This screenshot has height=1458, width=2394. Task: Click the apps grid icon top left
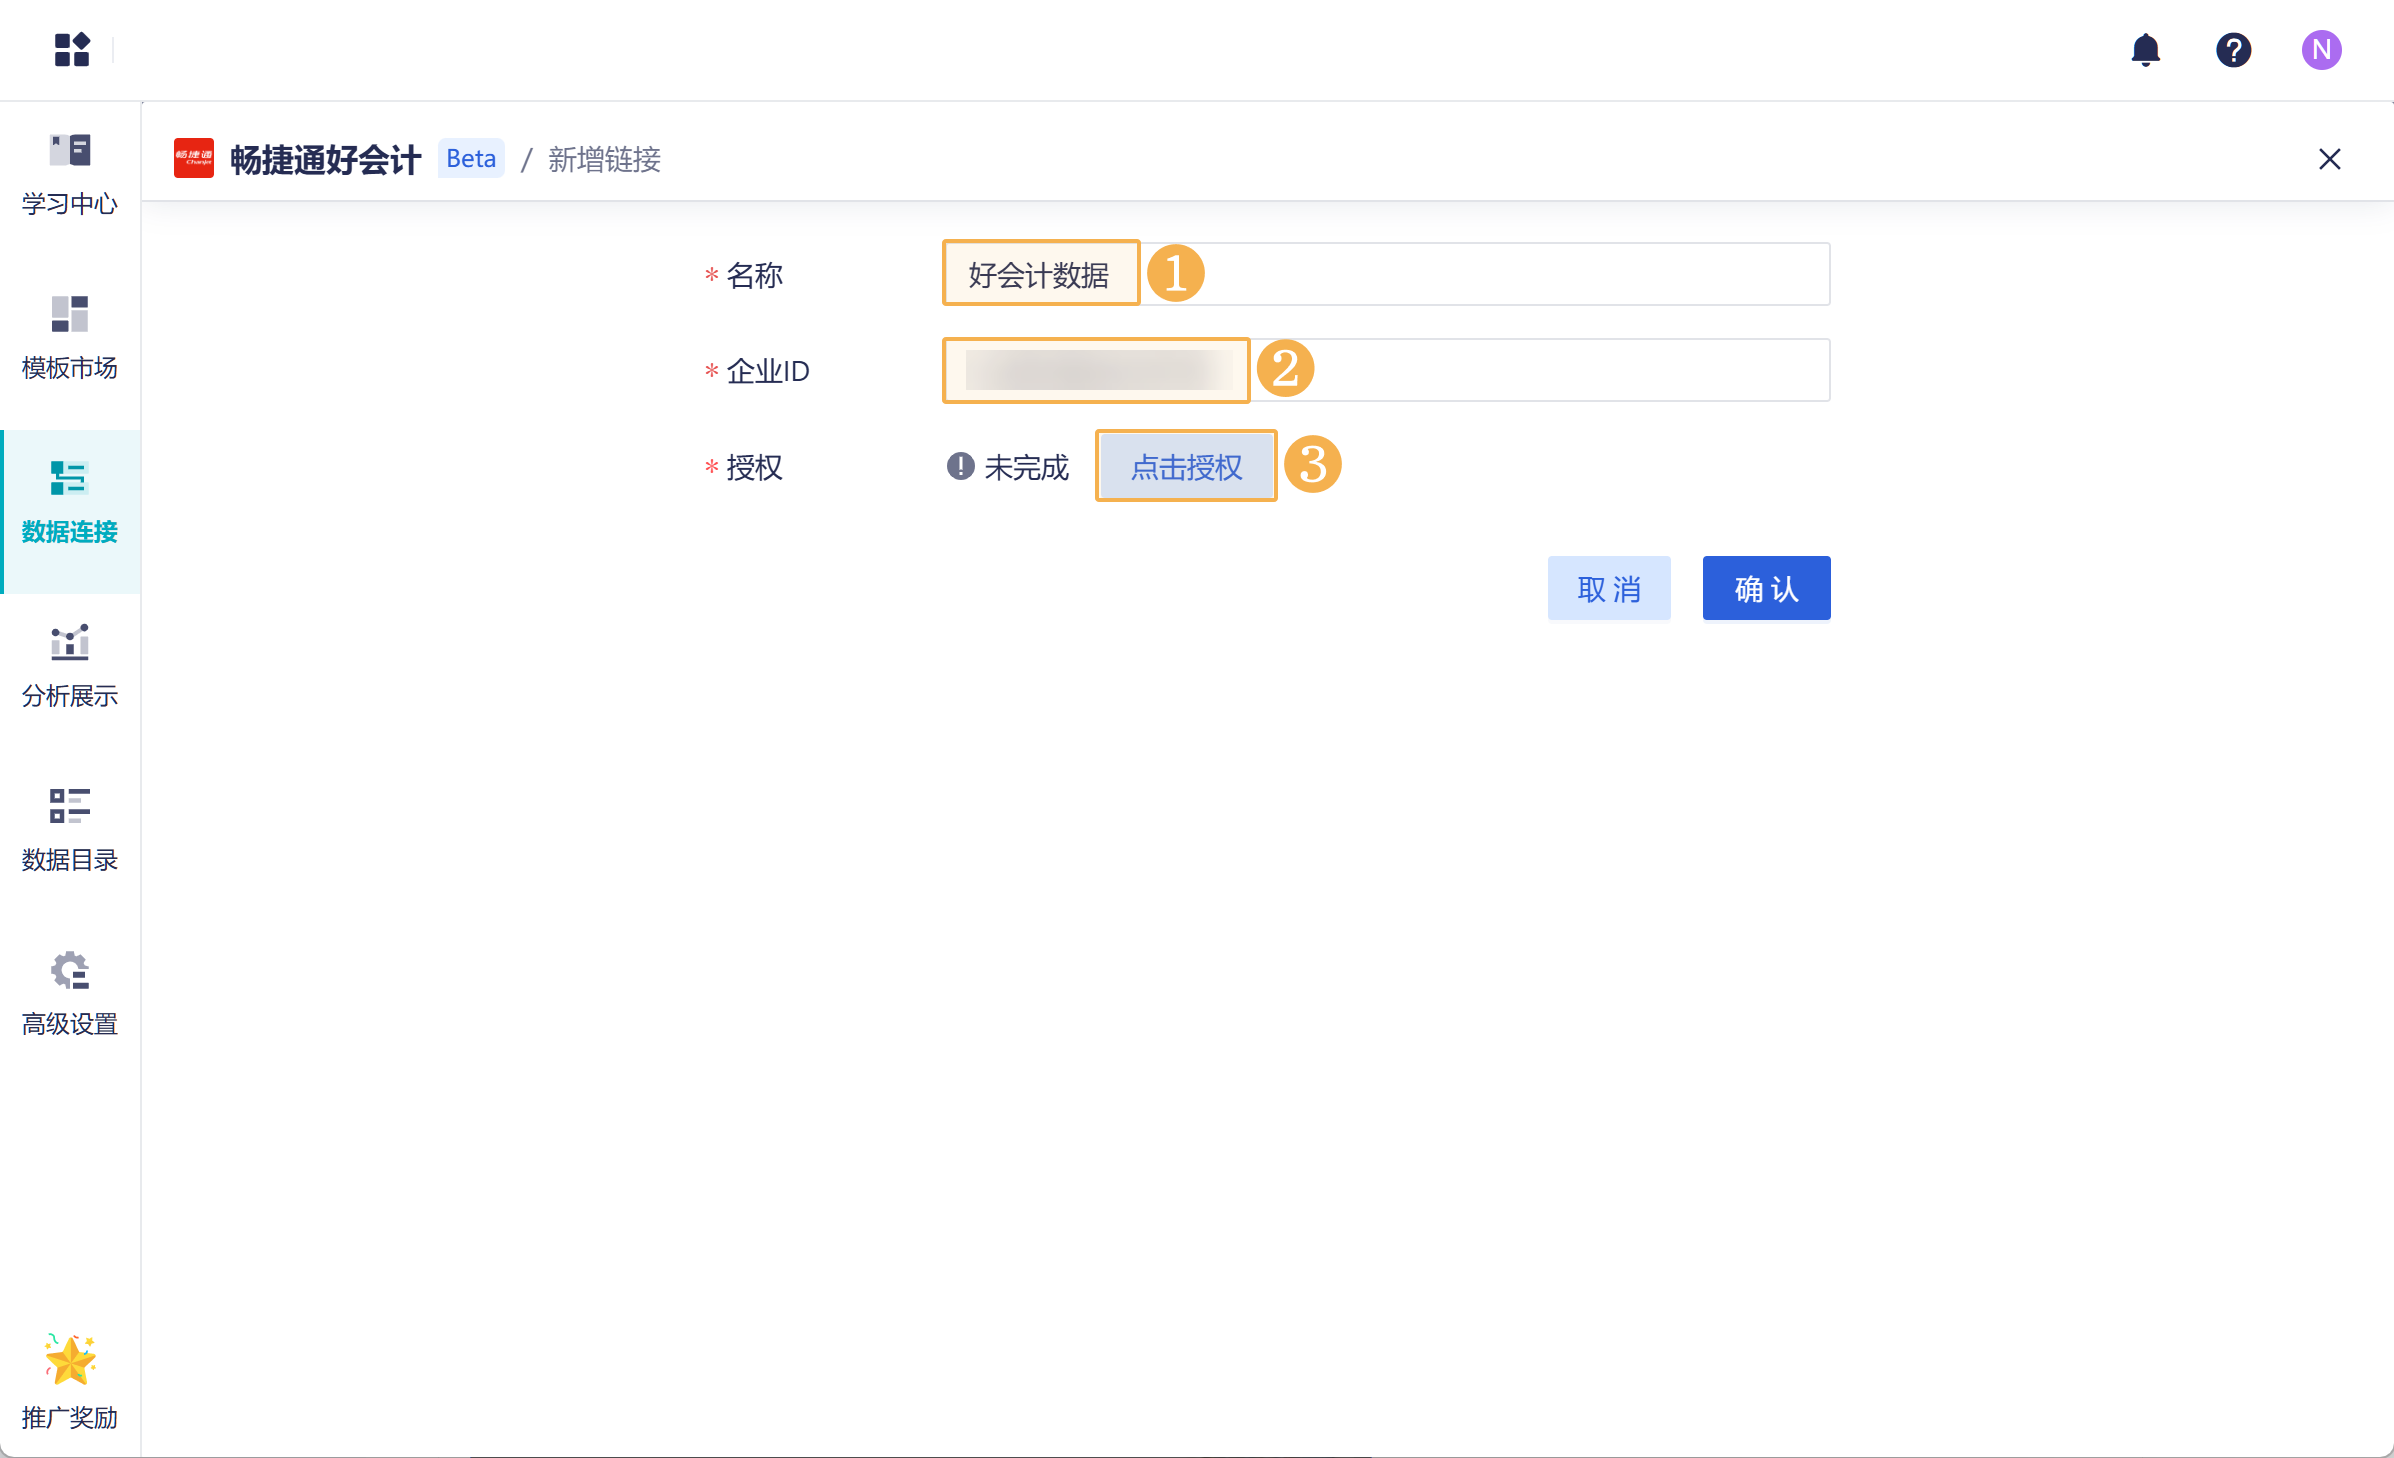(72, 49)
